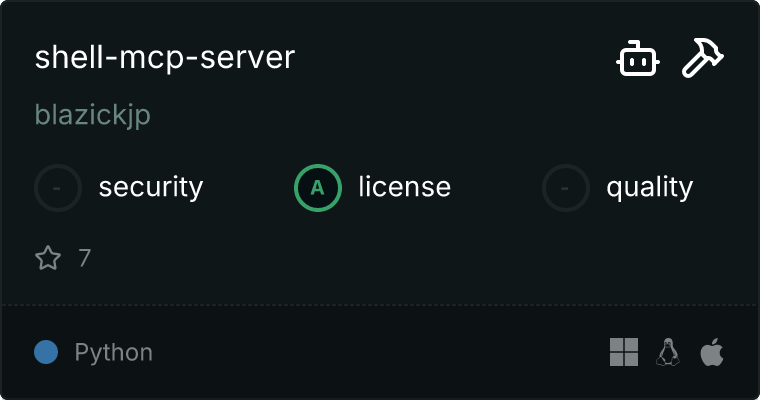Click the Windows platform icon
The width and height of the screenshot is (760, 400).
[624, 352]
